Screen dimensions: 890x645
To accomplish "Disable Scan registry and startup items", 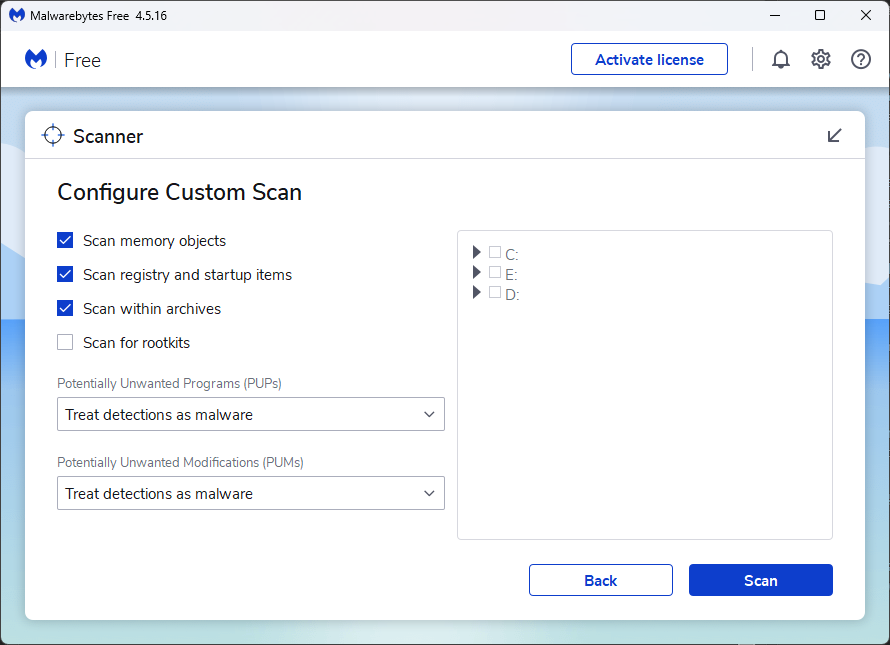I will point(65,275).
